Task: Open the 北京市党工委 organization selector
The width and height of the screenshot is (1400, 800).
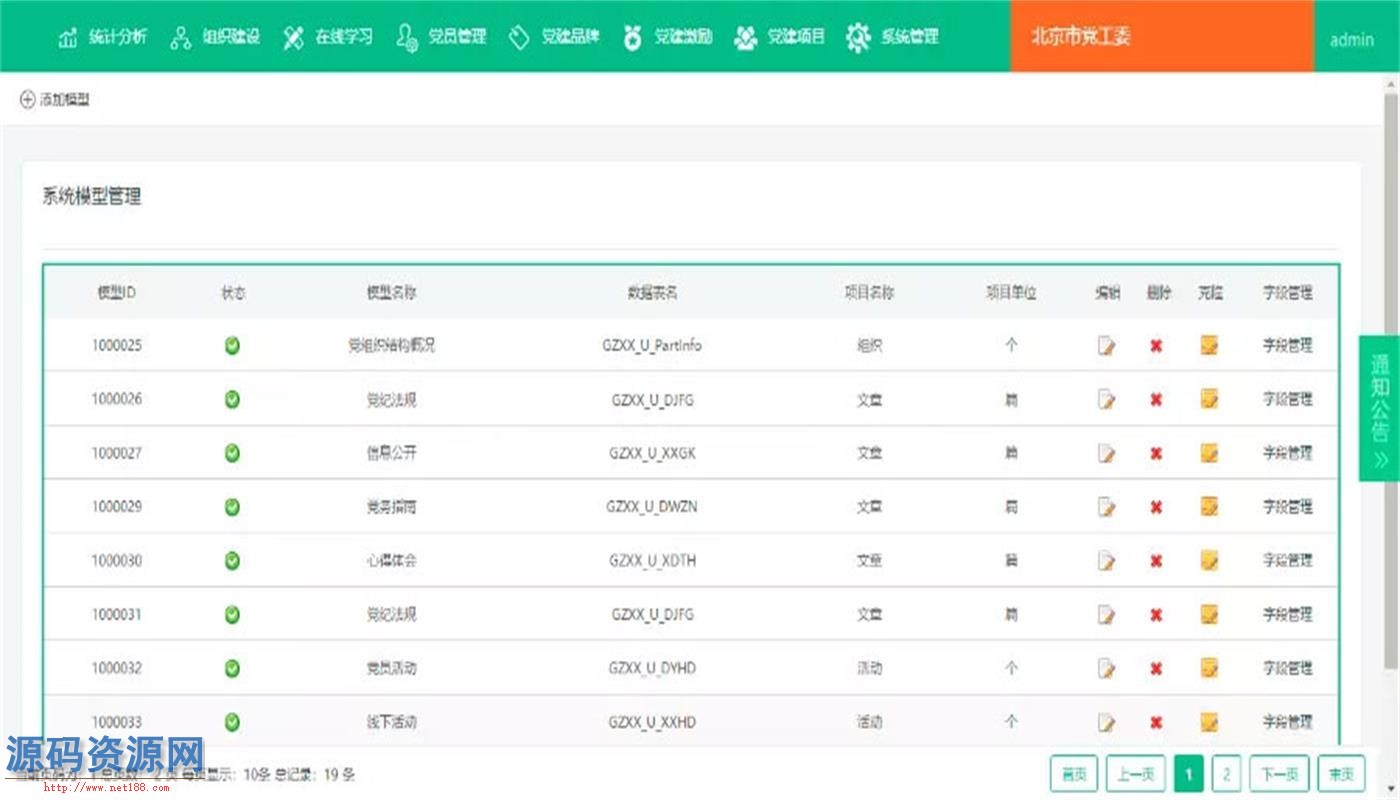Action: tap(1162, 36)
